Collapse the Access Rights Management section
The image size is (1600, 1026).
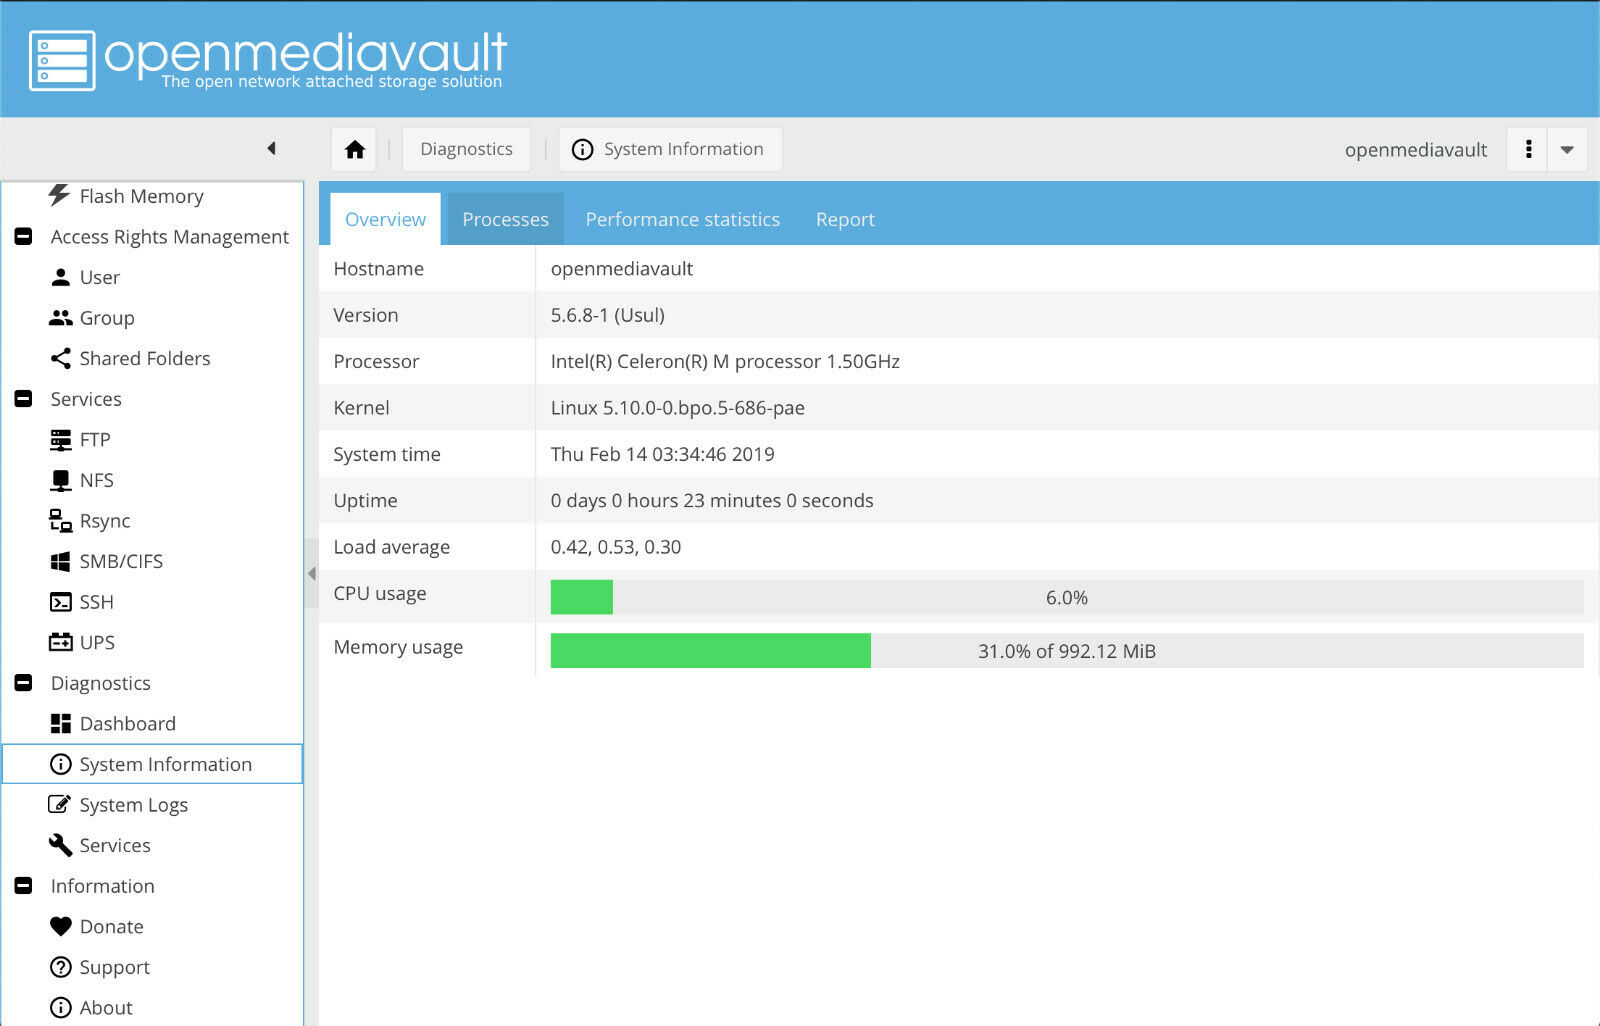coord(23,236)
